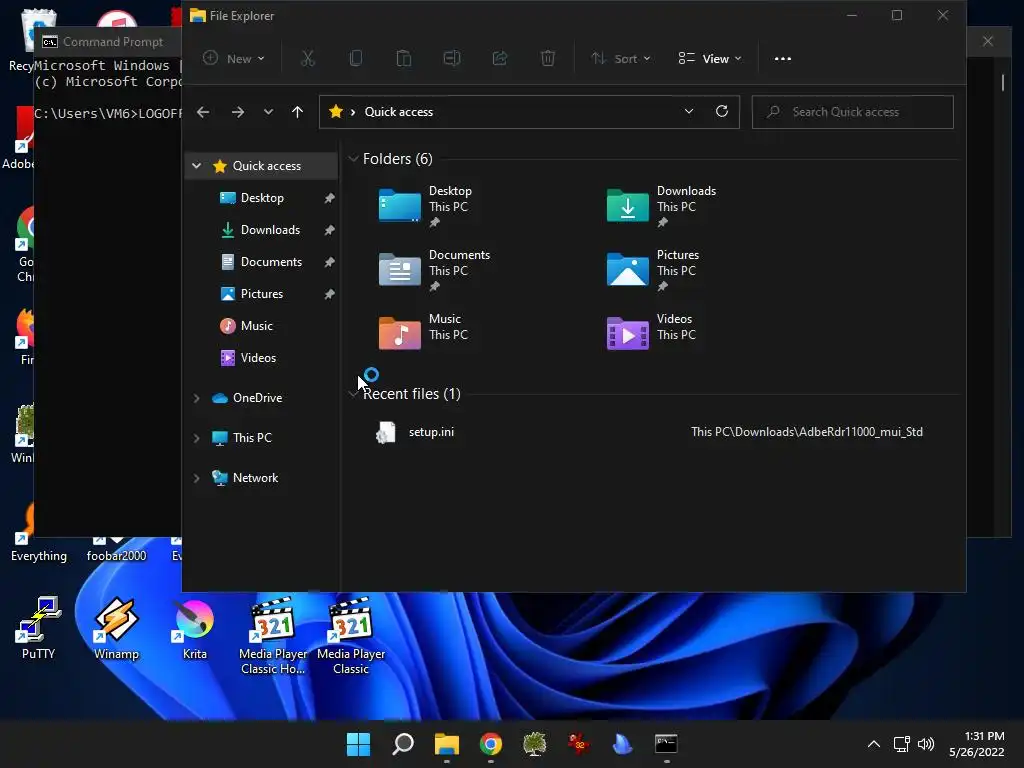This screenshot has width=1024, height=768.
Task: Click the Delete trash icon
Action: (548, 59)
